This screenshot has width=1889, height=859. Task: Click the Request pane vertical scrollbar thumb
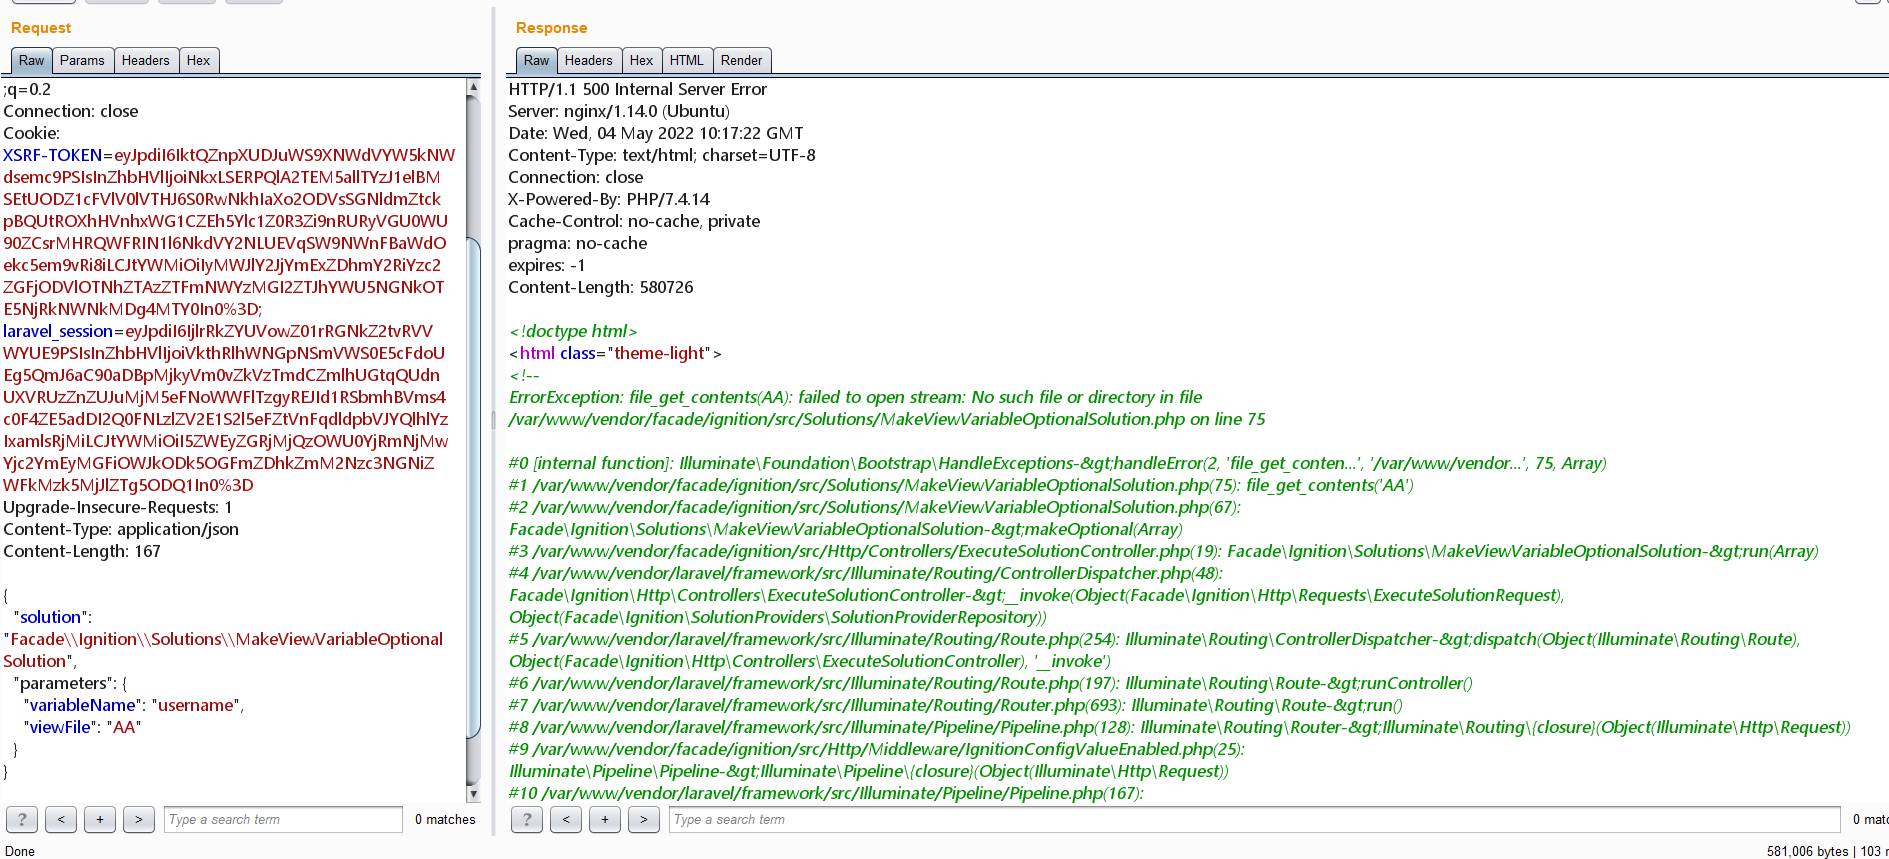(x=473, y=488)
